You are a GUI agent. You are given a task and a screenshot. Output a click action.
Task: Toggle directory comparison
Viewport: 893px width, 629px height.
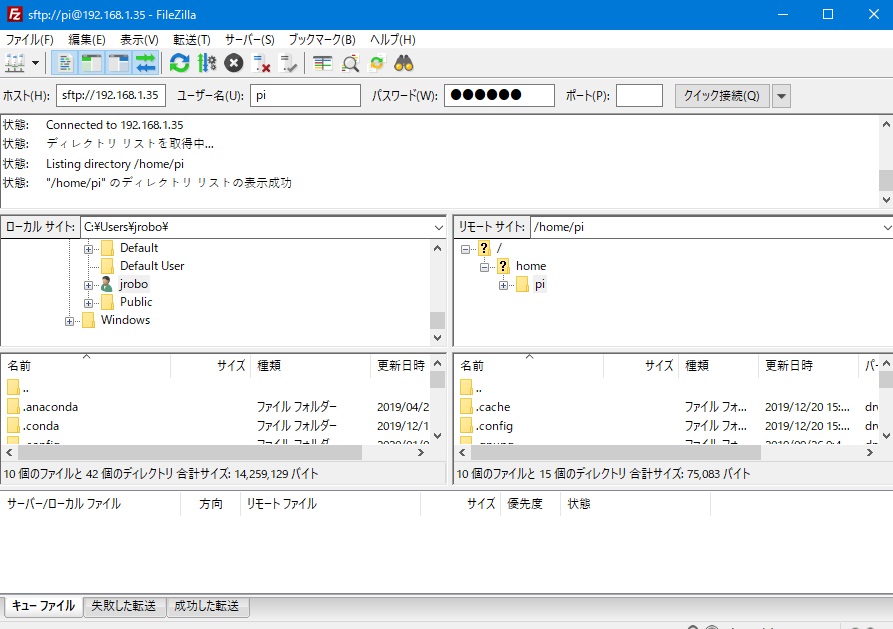[350, 63]
